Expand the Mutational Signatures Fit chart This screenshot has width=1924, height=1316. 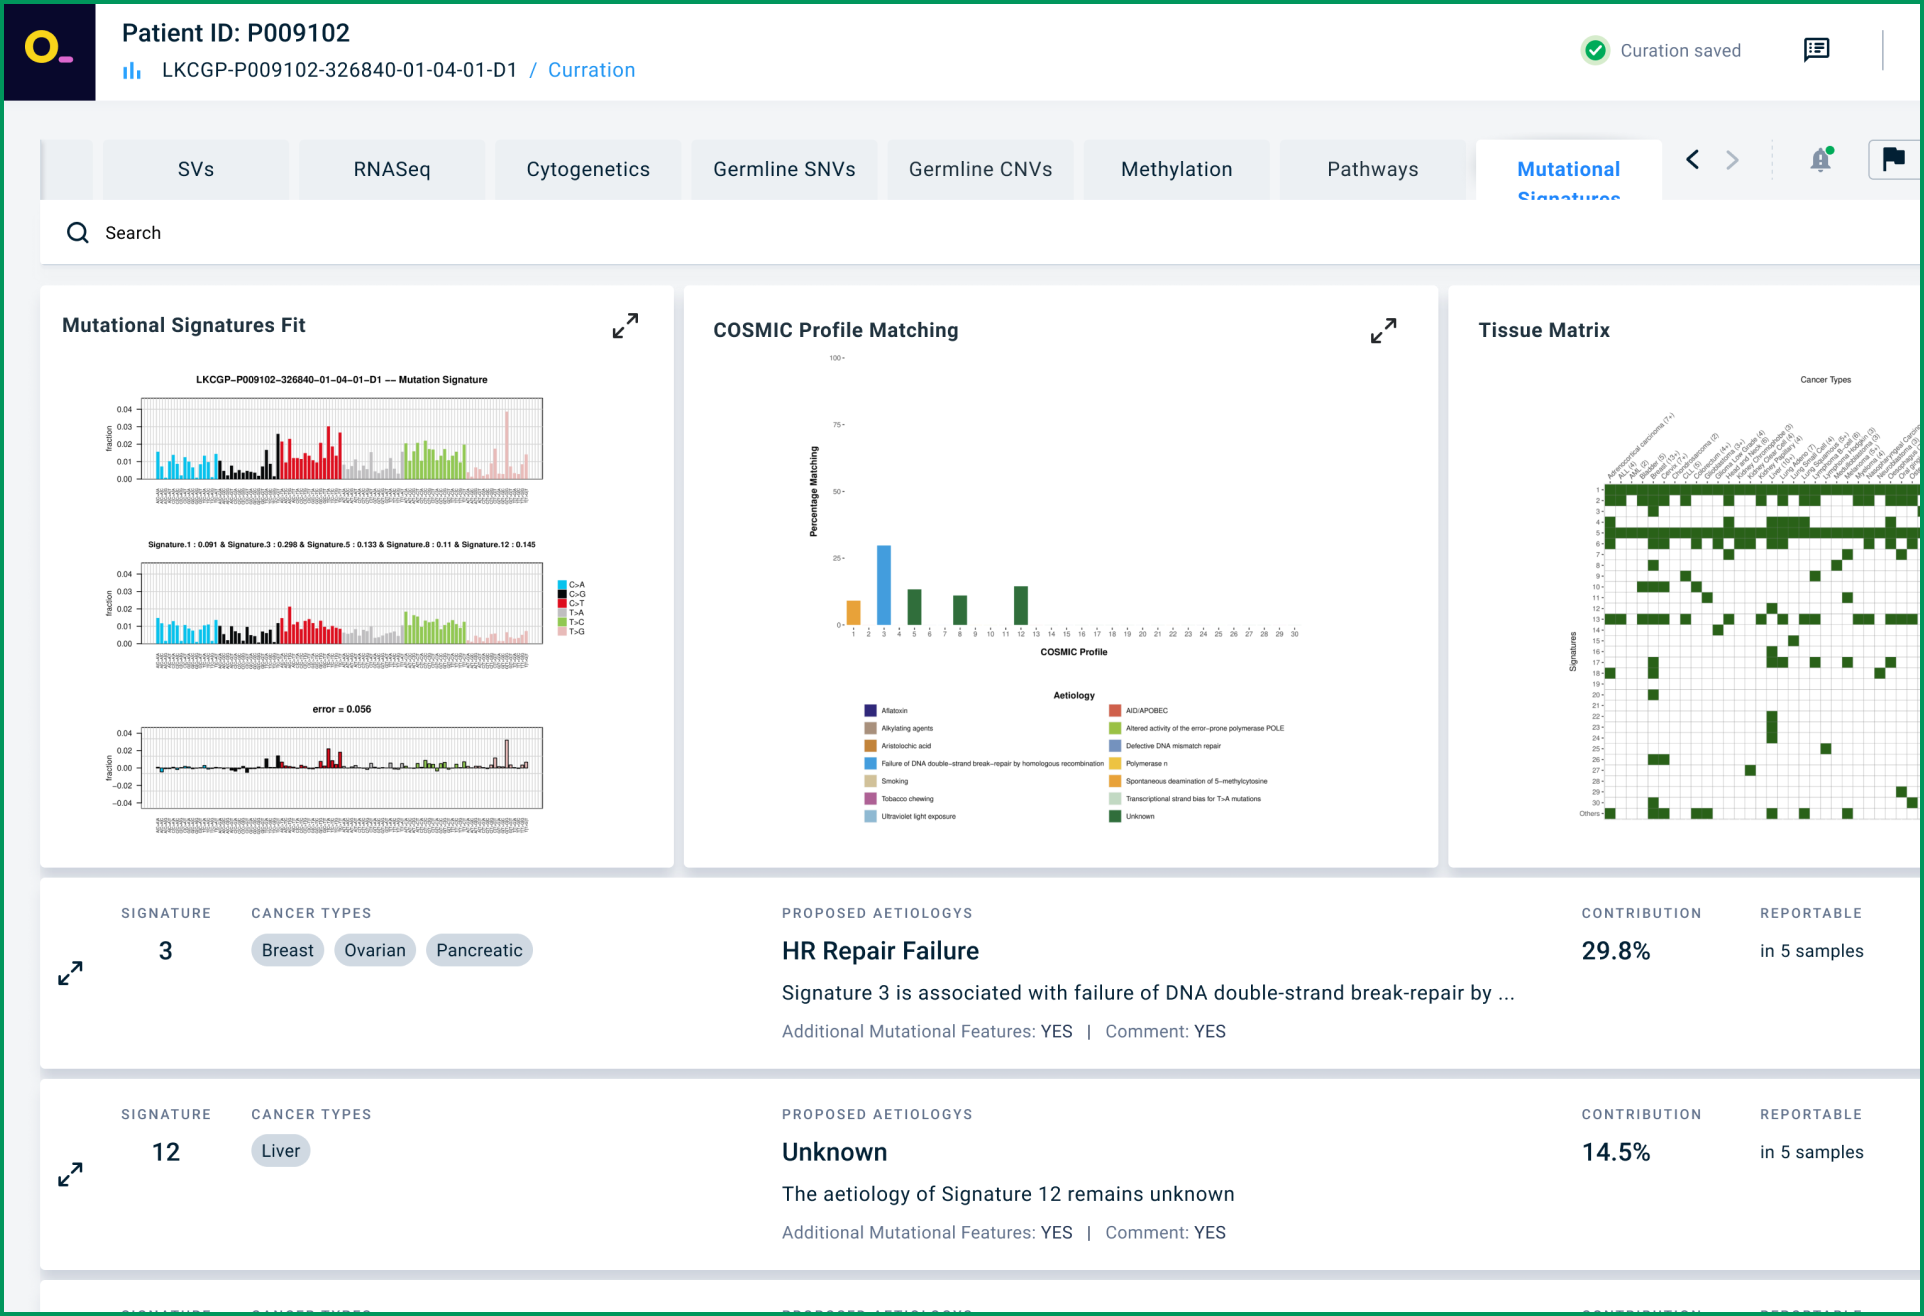[625, 326]
